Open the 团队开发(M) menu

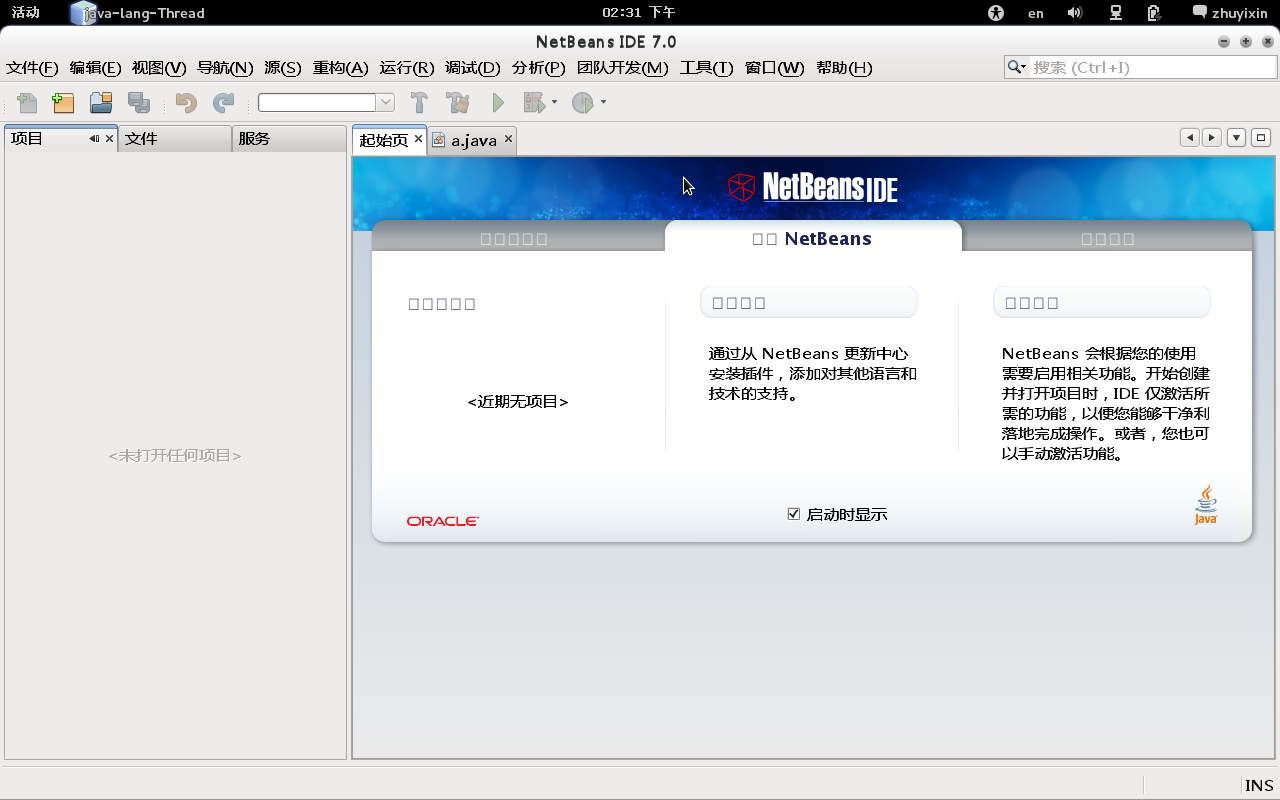(622, 68)
